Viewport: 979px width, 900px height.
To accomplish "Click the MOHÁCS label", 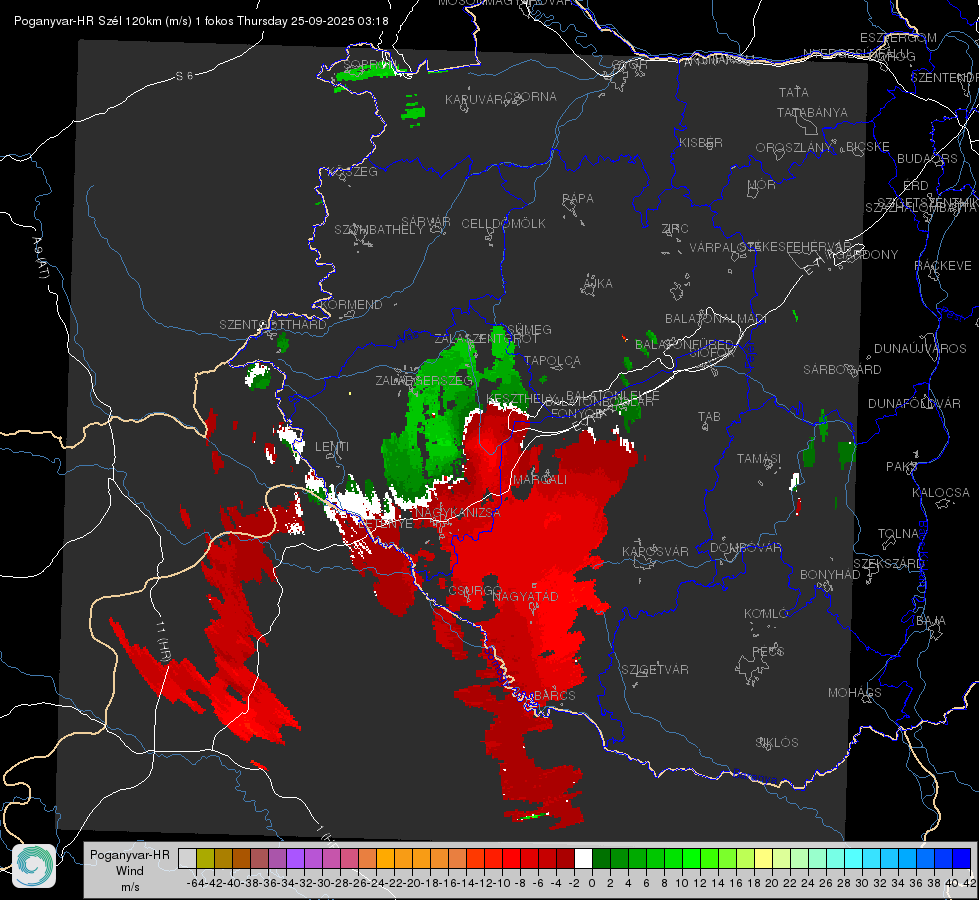I will [x=855, y=692].
